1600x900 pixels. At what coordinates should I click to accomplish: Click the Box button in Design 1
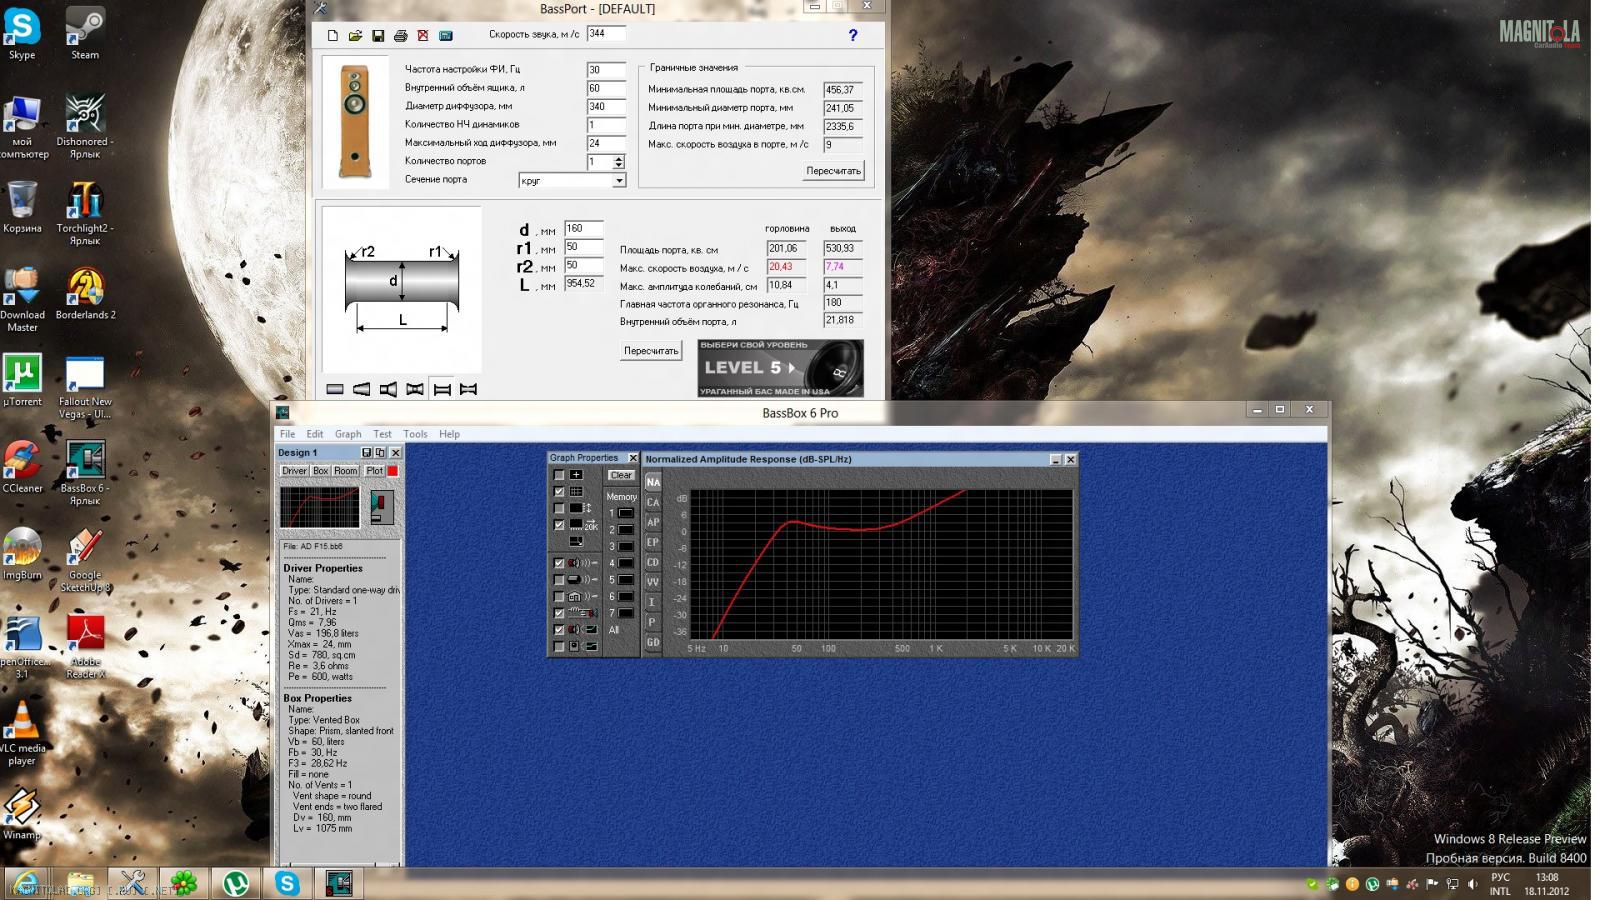(x=320, y=471)
